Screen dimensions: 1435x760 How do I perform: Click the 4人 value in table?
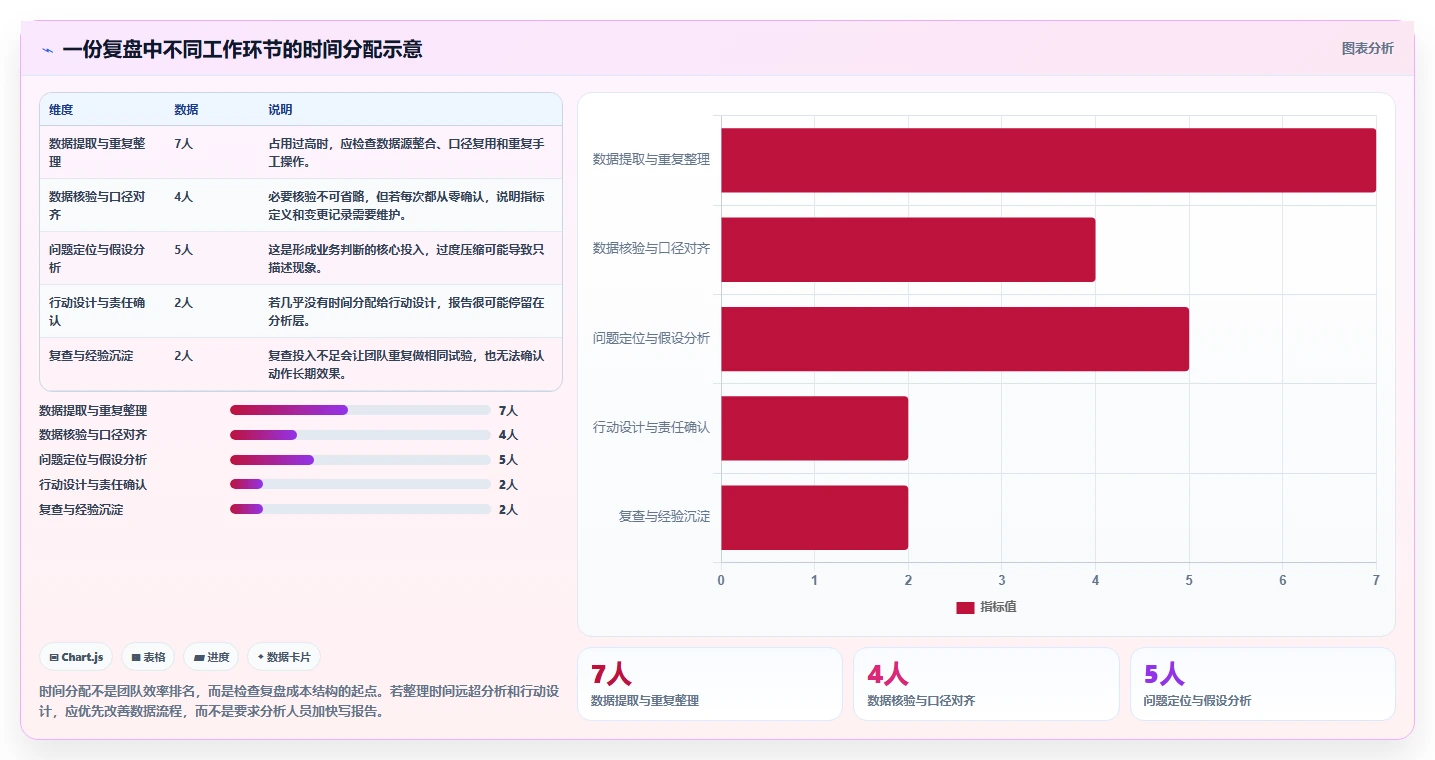pyautogui.click(x=183, y=196)
